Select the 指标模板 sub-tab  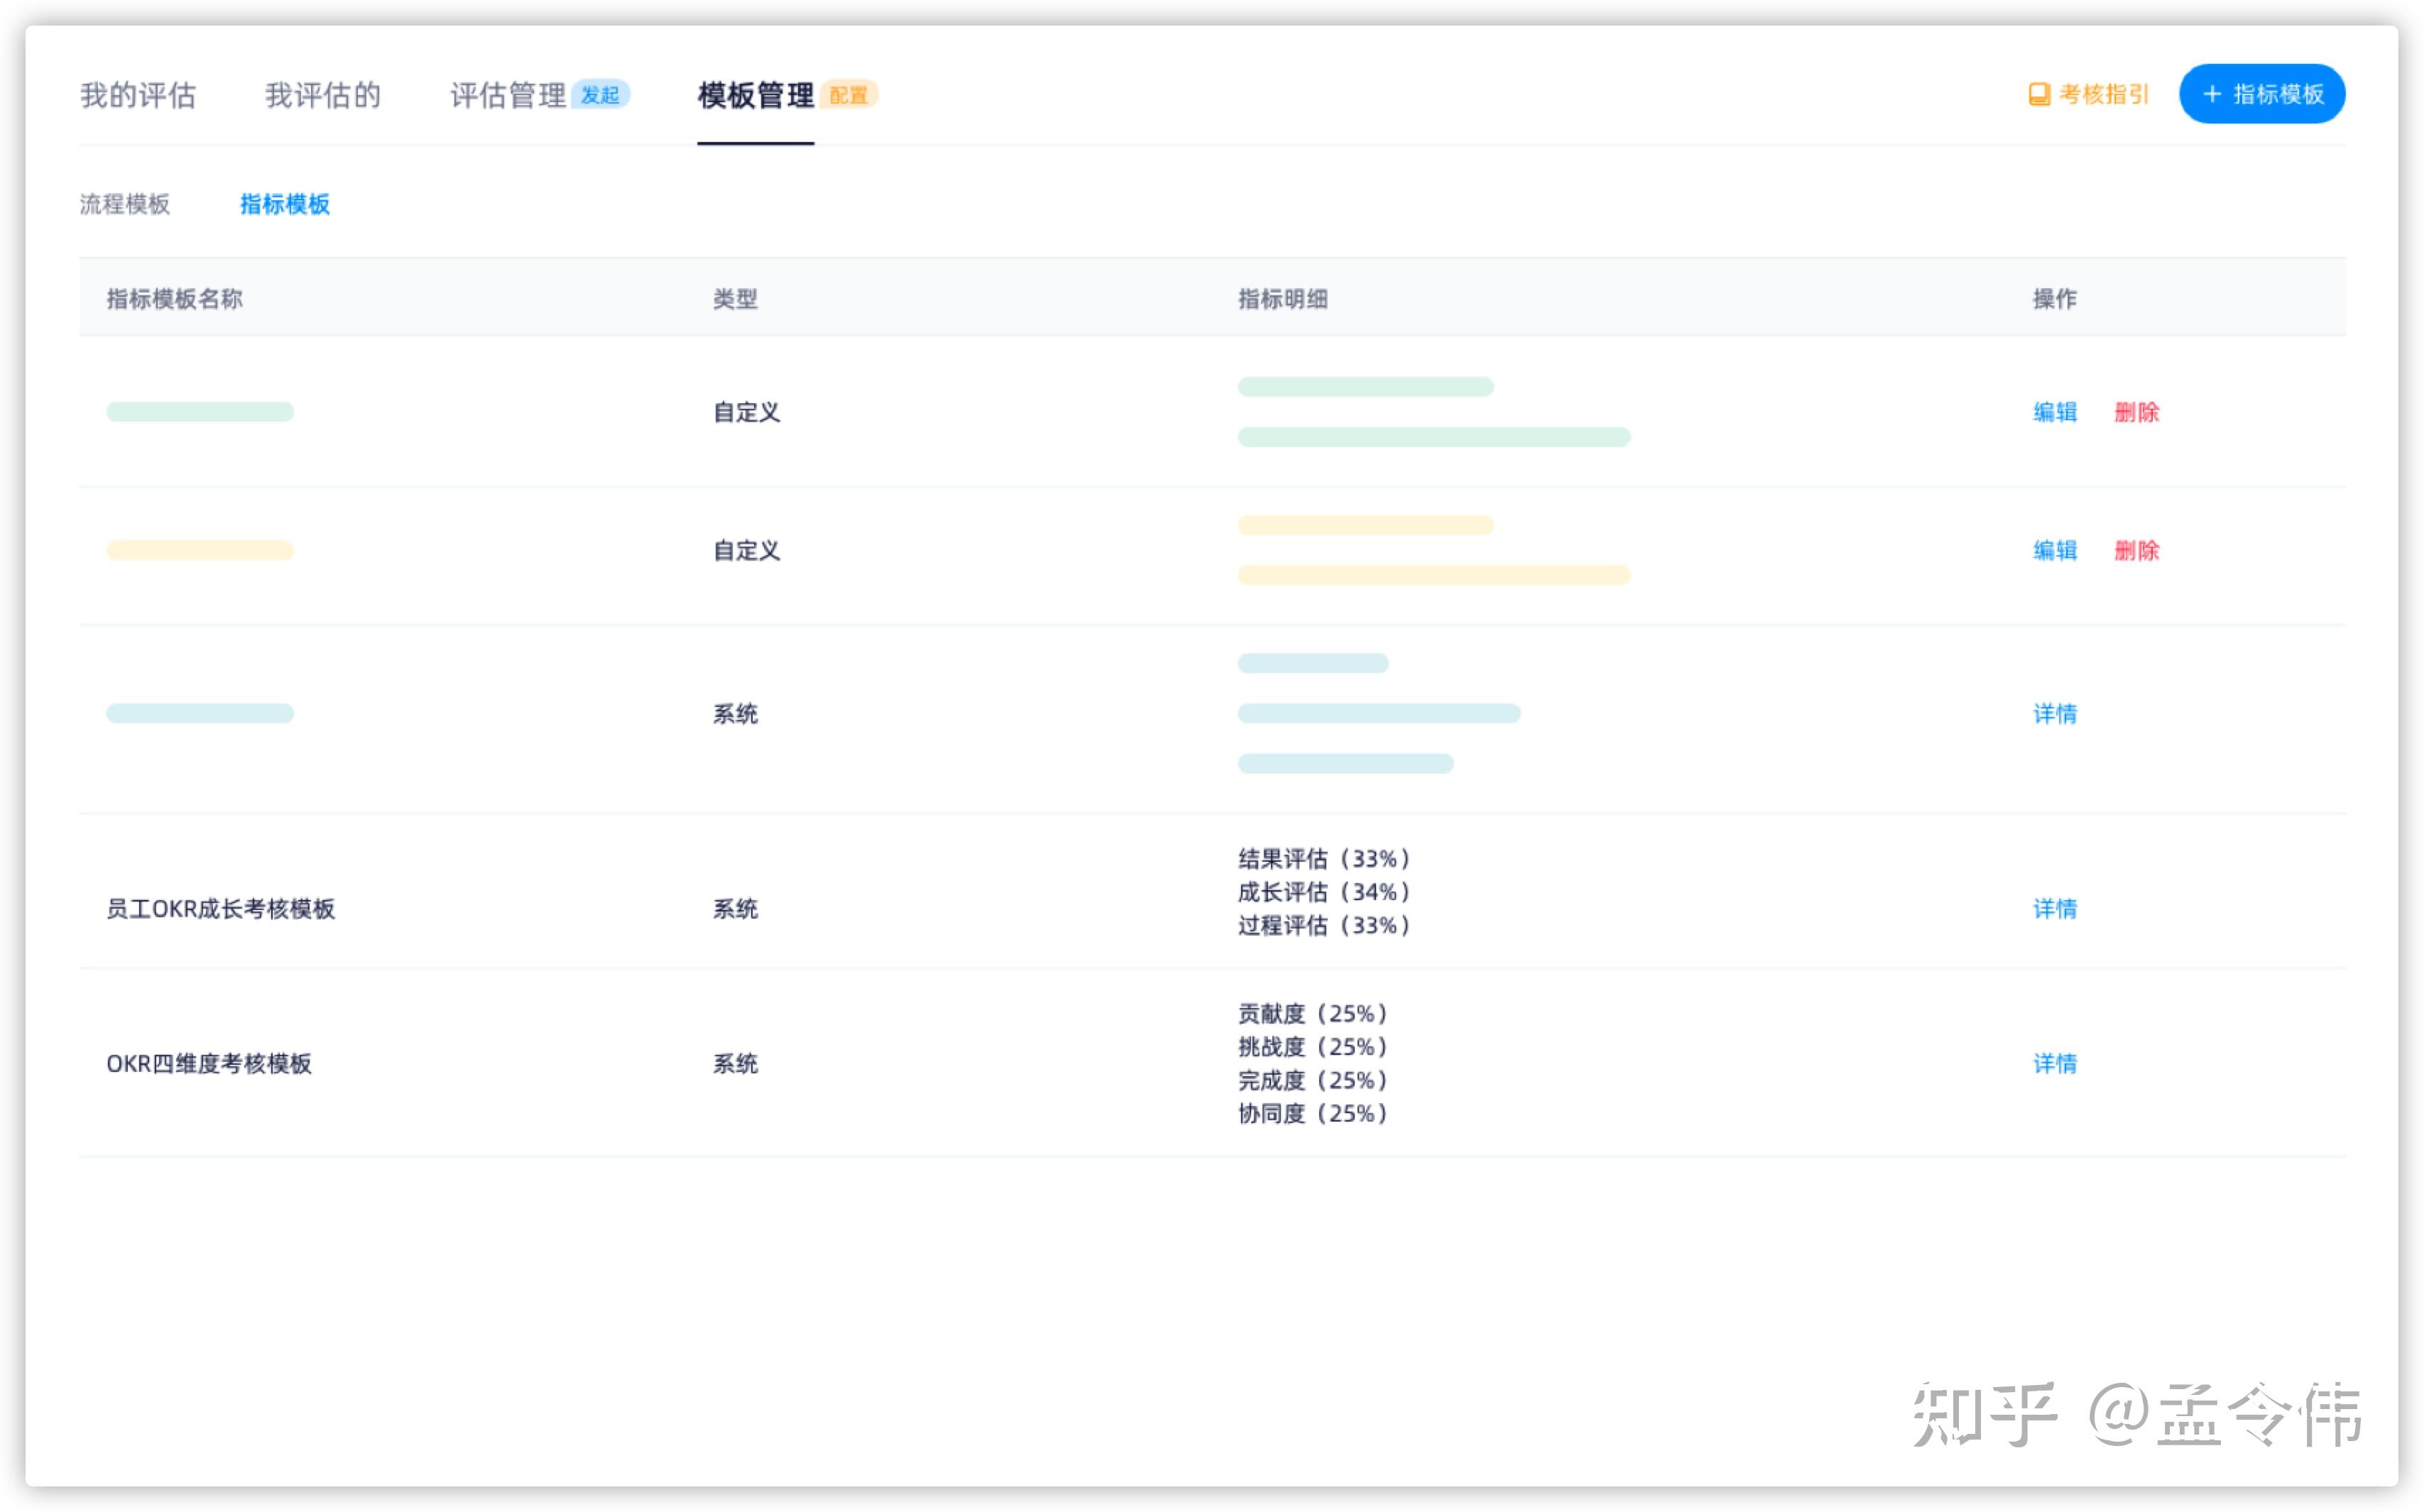point(285,204)
